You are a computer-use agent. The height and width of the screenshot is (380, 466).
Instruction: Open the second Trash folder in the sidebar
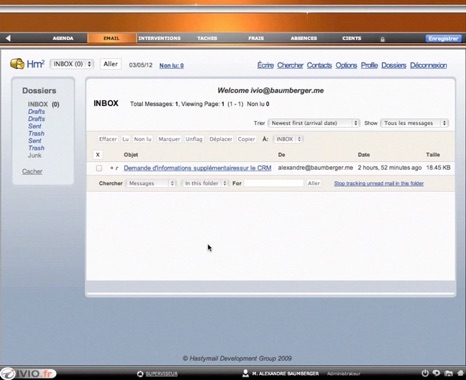pyautogui.click(x=36, y=148)
